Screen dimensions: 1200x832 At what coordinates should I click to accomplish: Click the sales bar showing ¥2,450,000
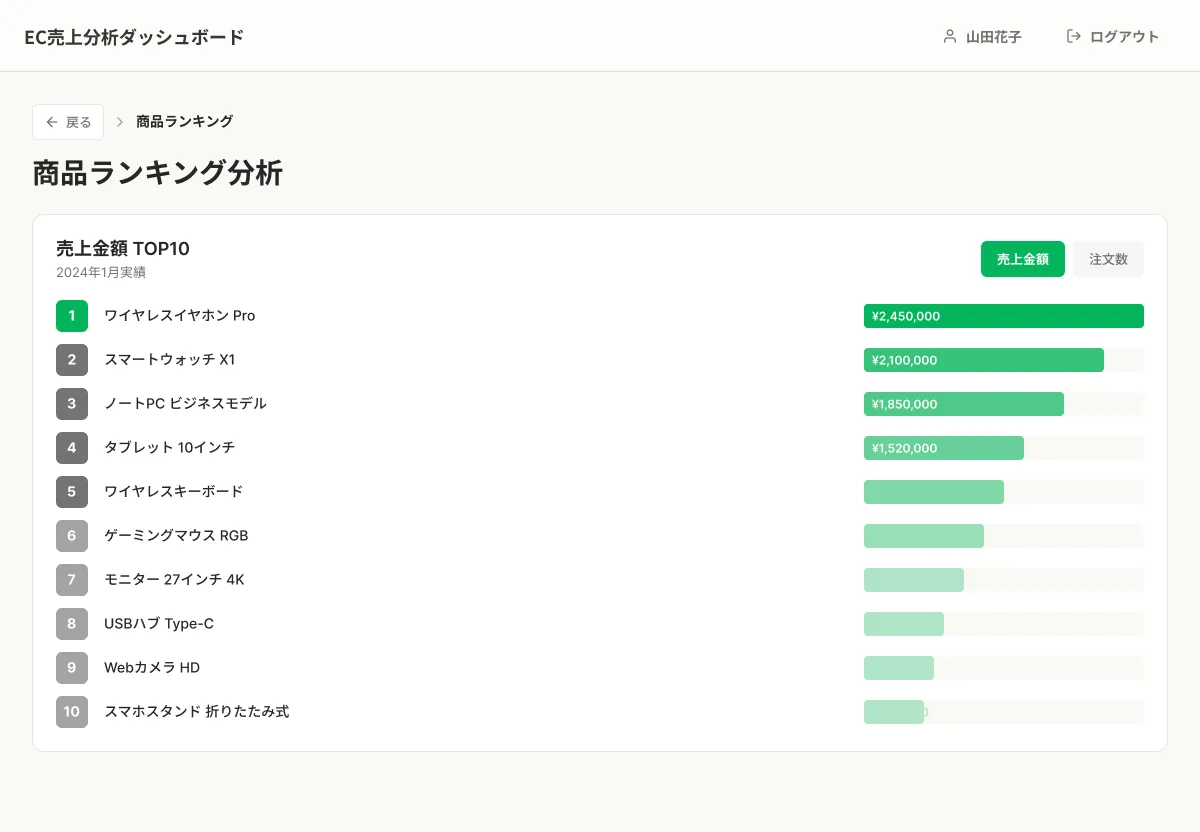point(1003,316)
